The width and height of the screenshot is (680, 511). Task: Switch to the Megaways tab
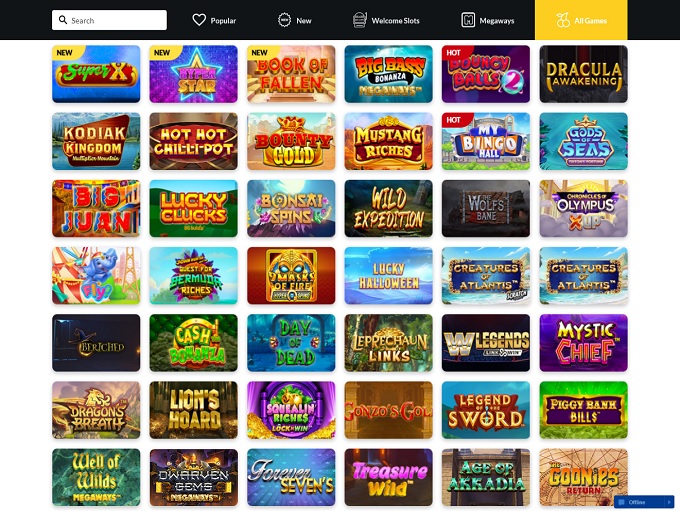point(488,20)
